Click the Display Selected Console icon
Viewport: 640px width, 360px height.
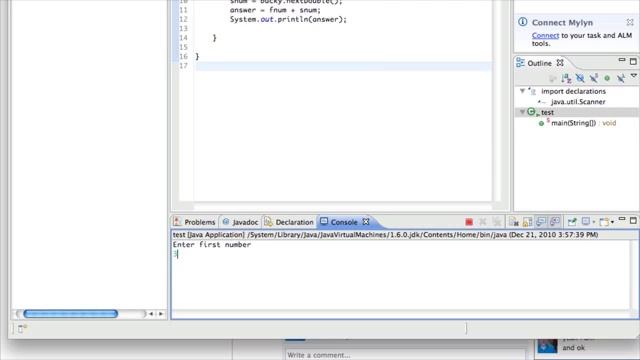tap(586, 221)
